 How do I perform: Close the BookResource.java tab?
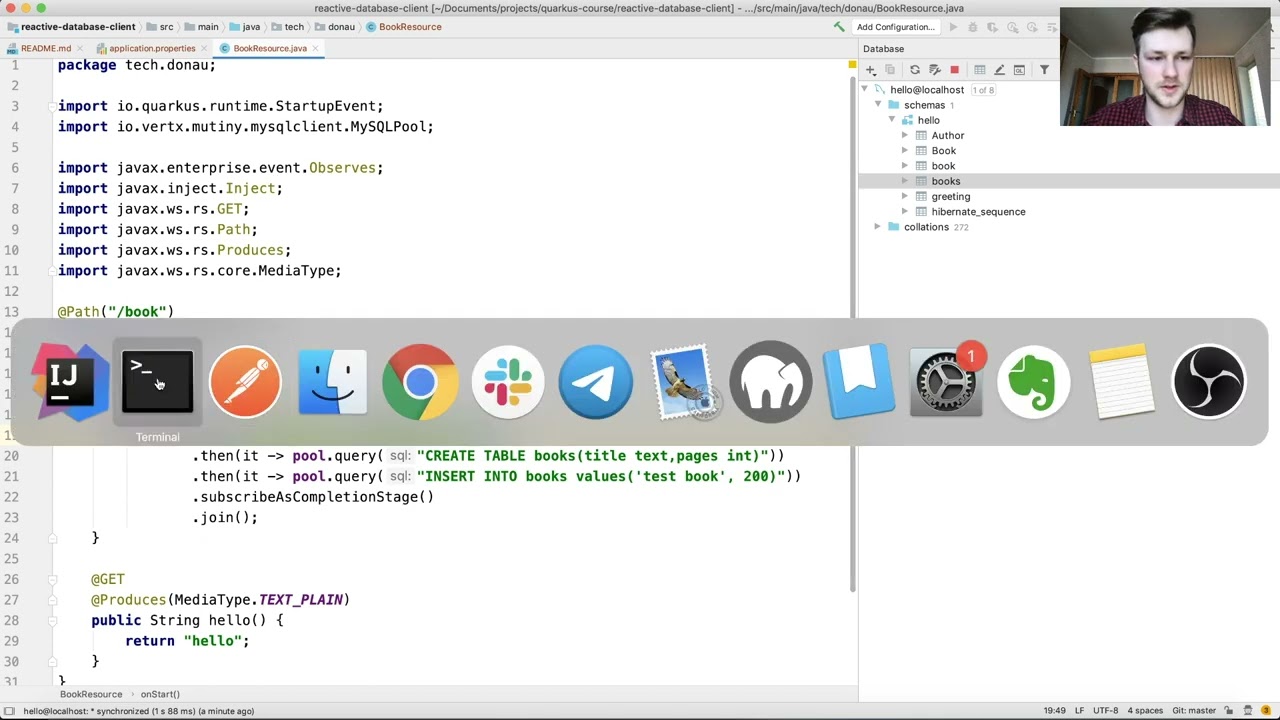point(316,48)
